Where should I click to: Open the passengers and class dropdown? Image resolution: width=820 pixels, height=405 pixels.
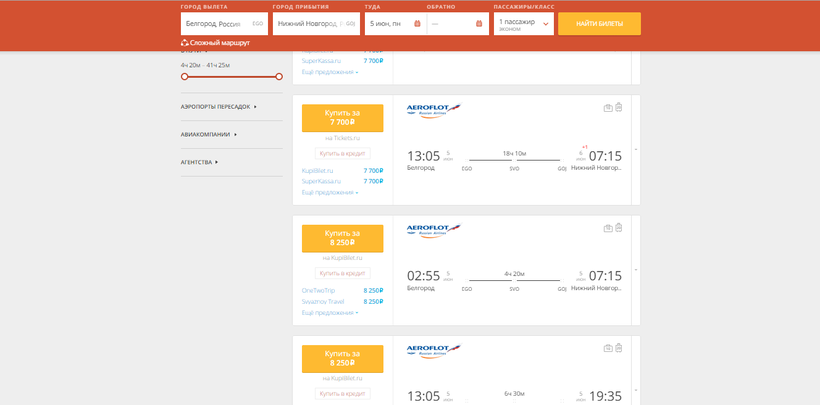coord(524,24)
